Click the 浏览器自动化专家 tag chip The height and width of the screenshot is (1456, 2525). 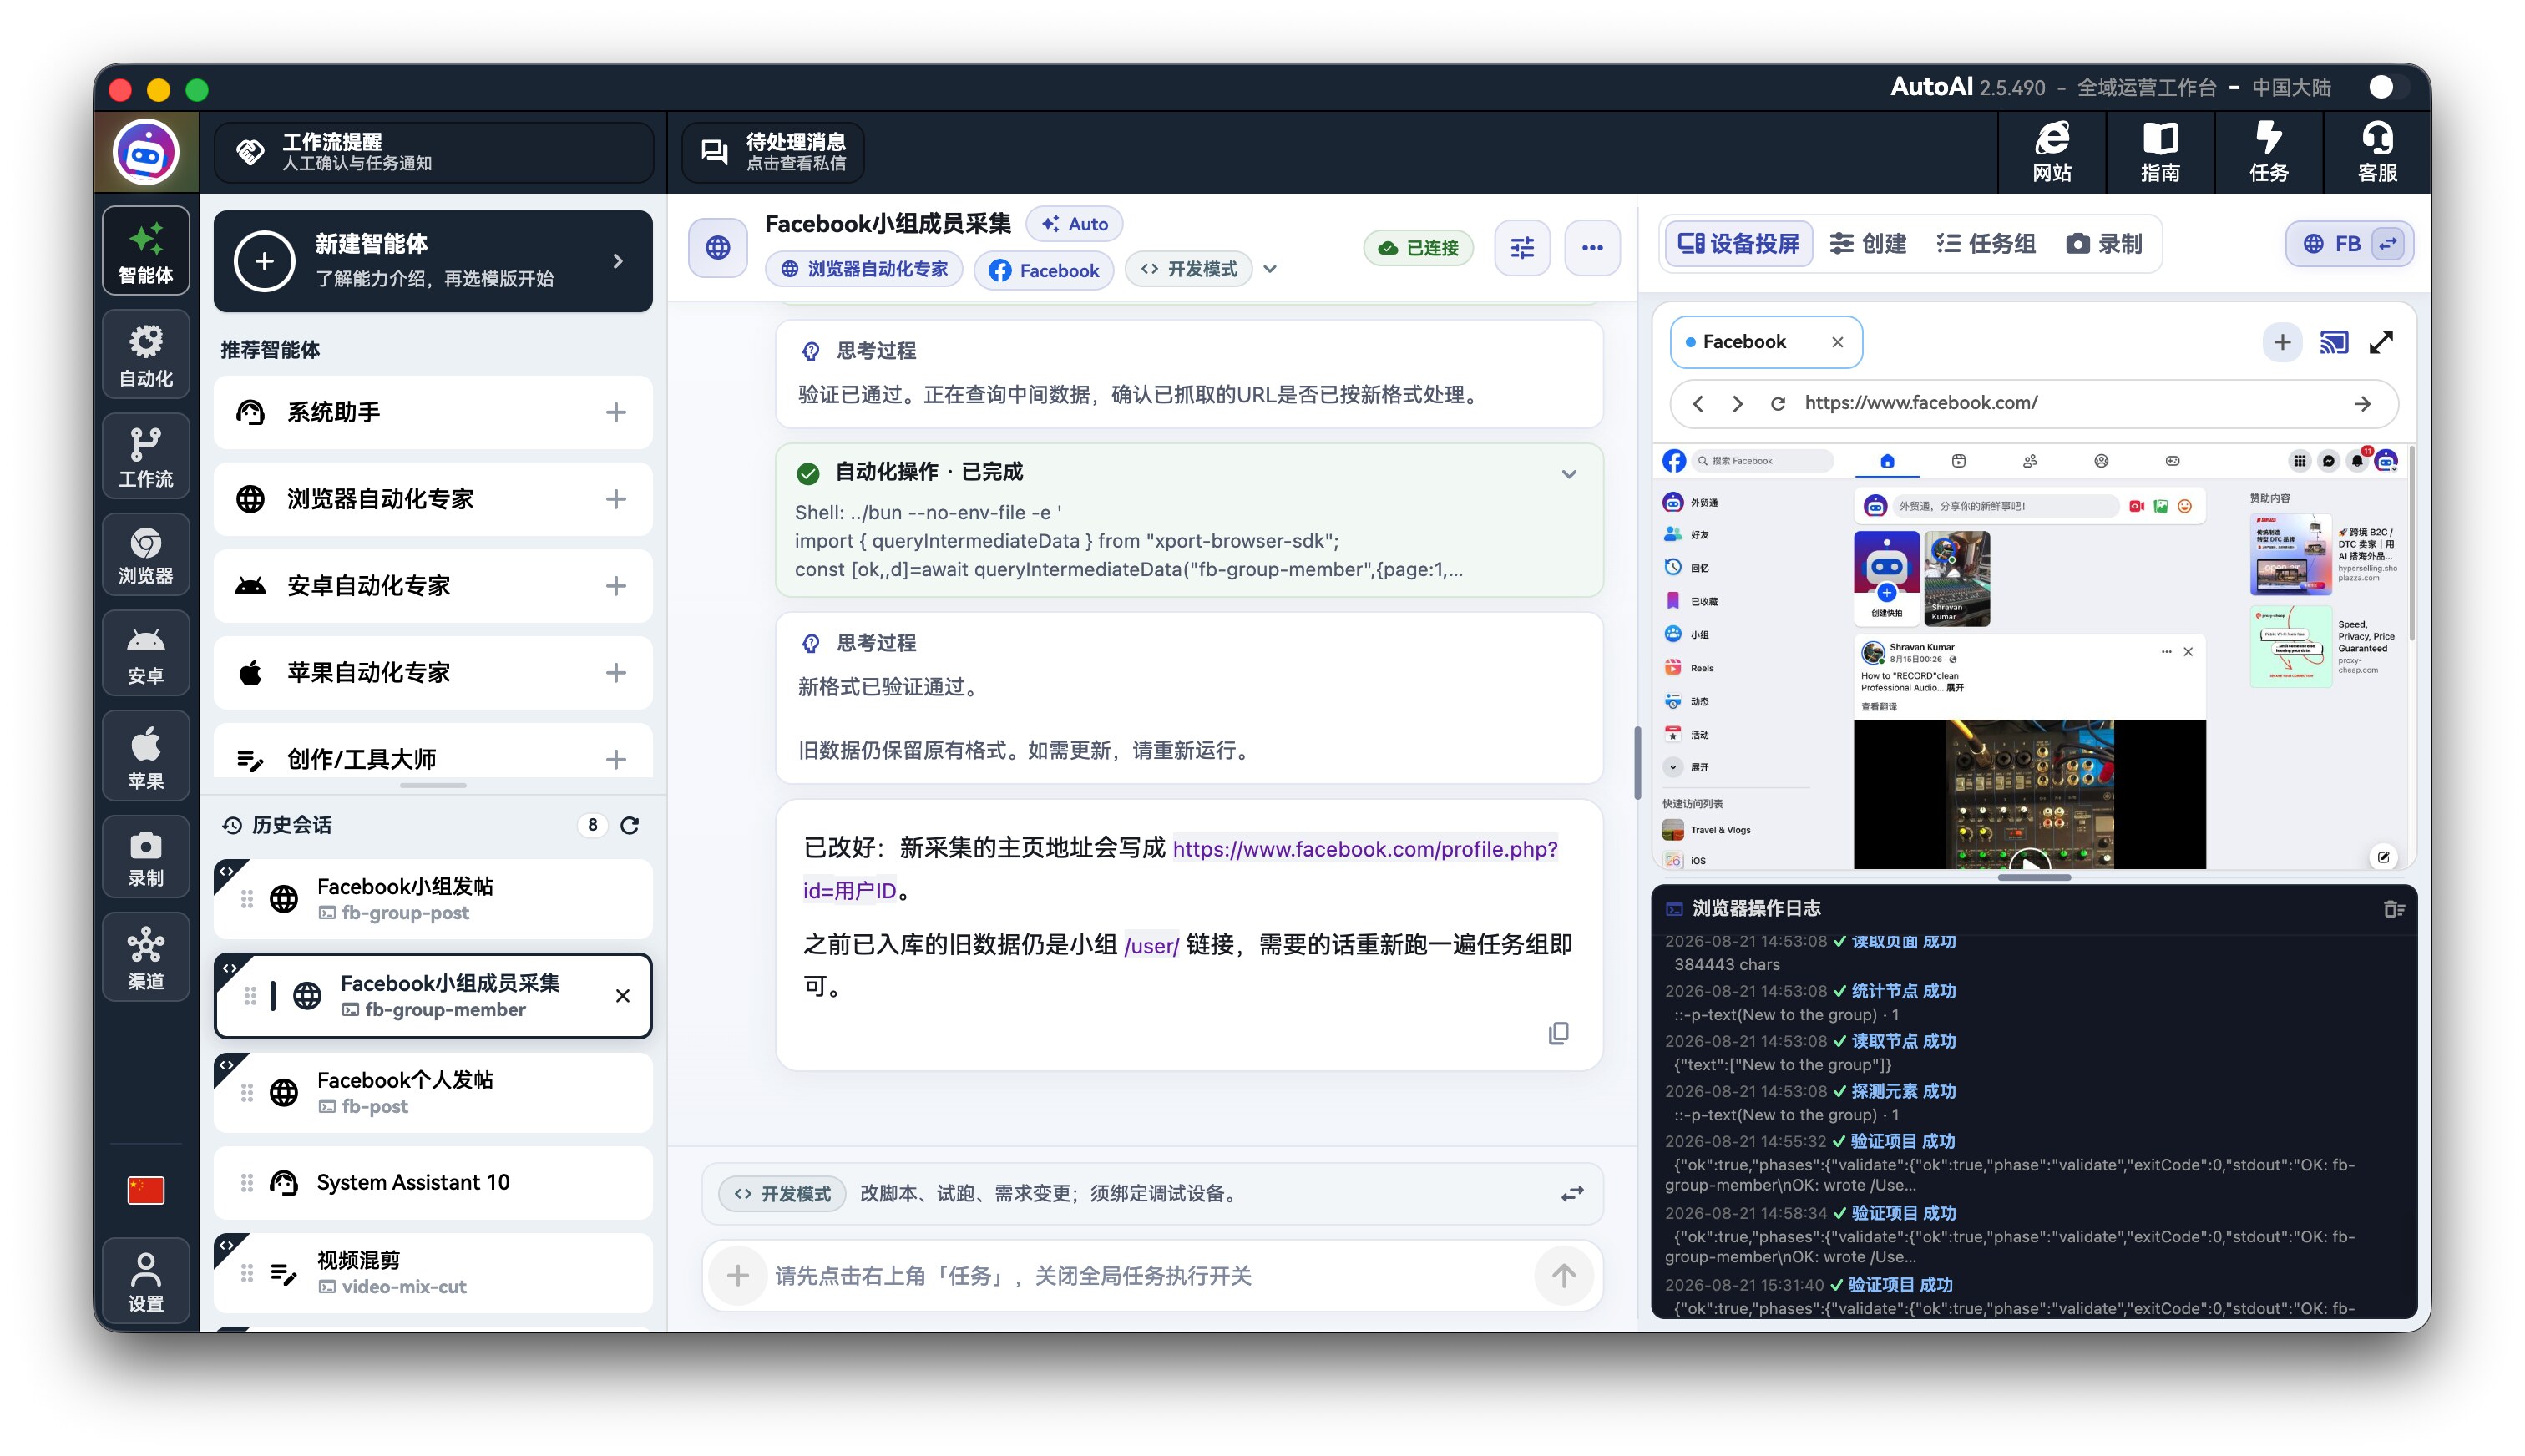pos(864,269)
